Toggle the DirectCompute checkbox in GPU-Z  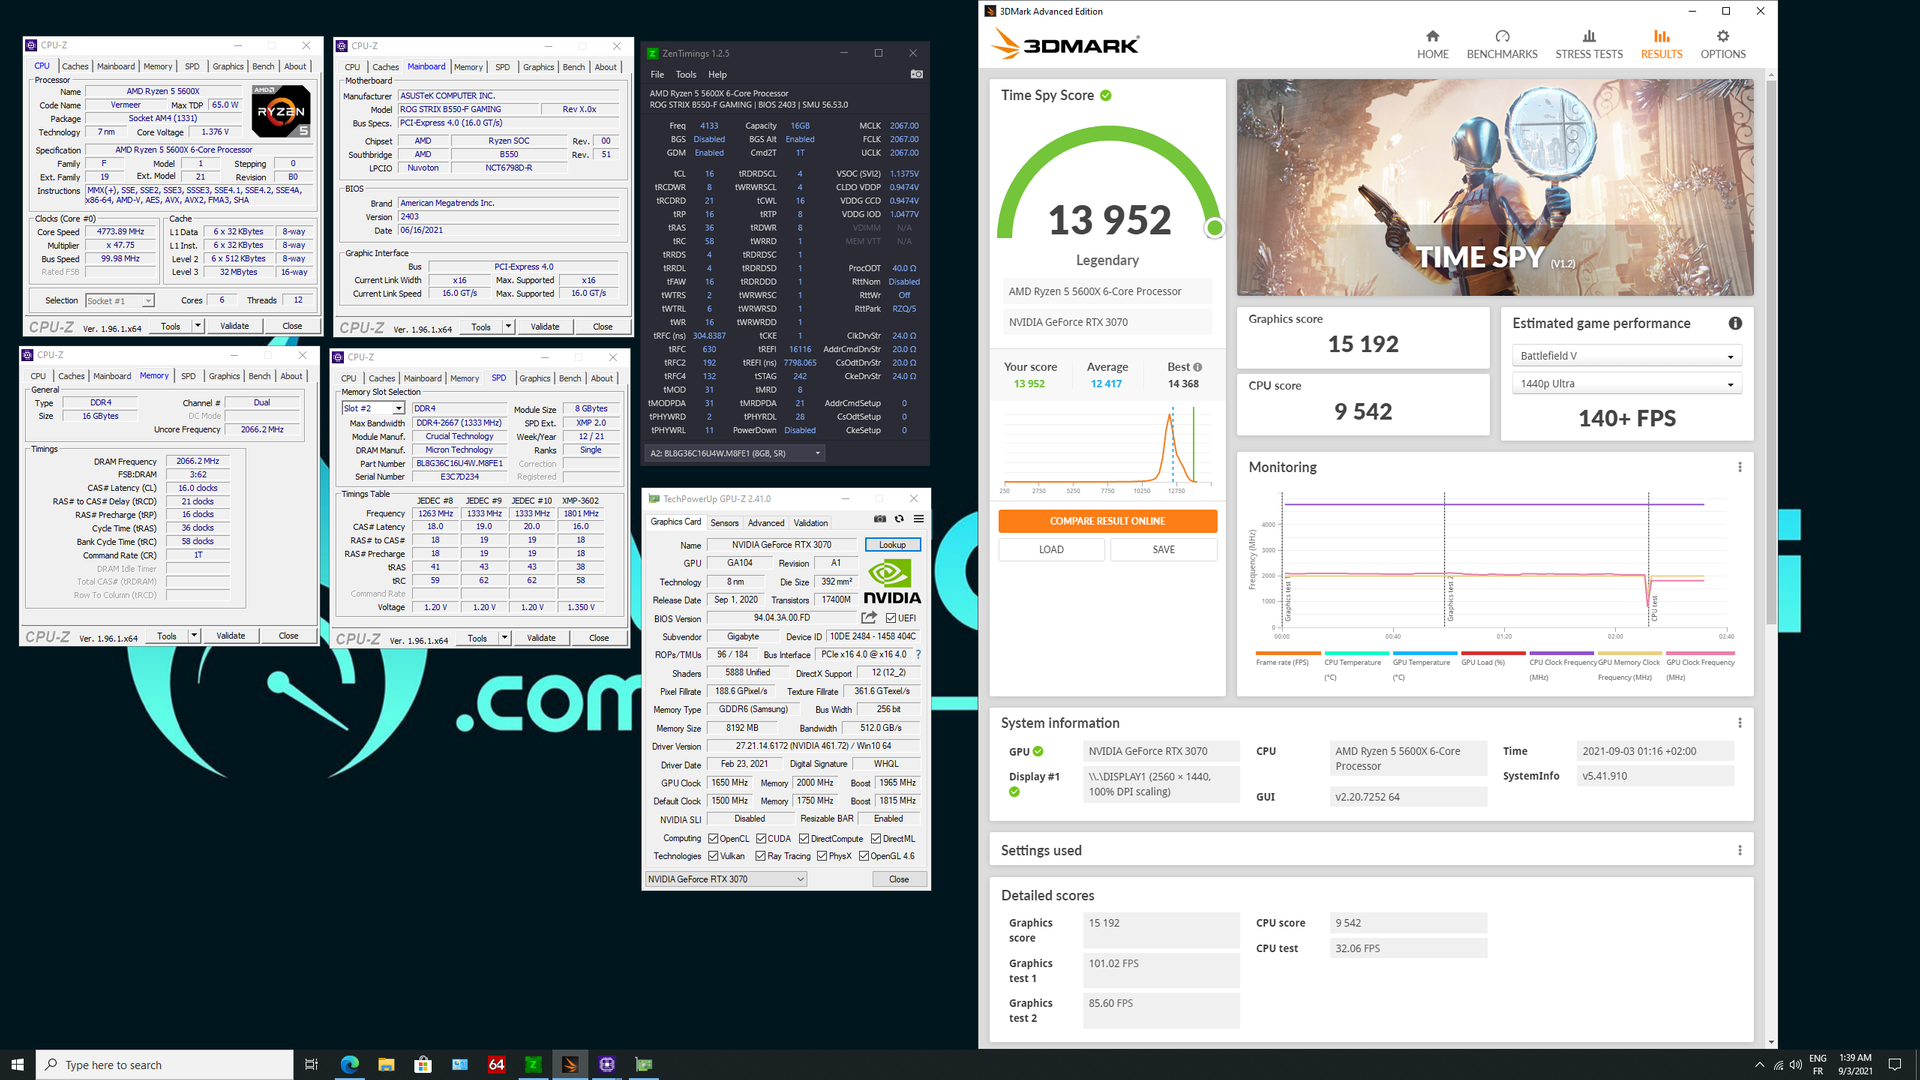[x=804, y=839]
